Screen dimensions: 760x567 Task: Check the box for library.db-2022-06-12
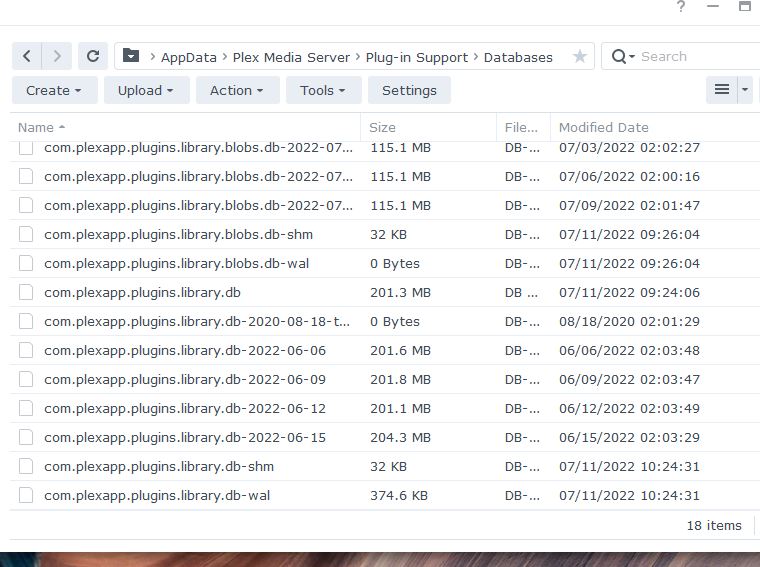coord(26,409)
